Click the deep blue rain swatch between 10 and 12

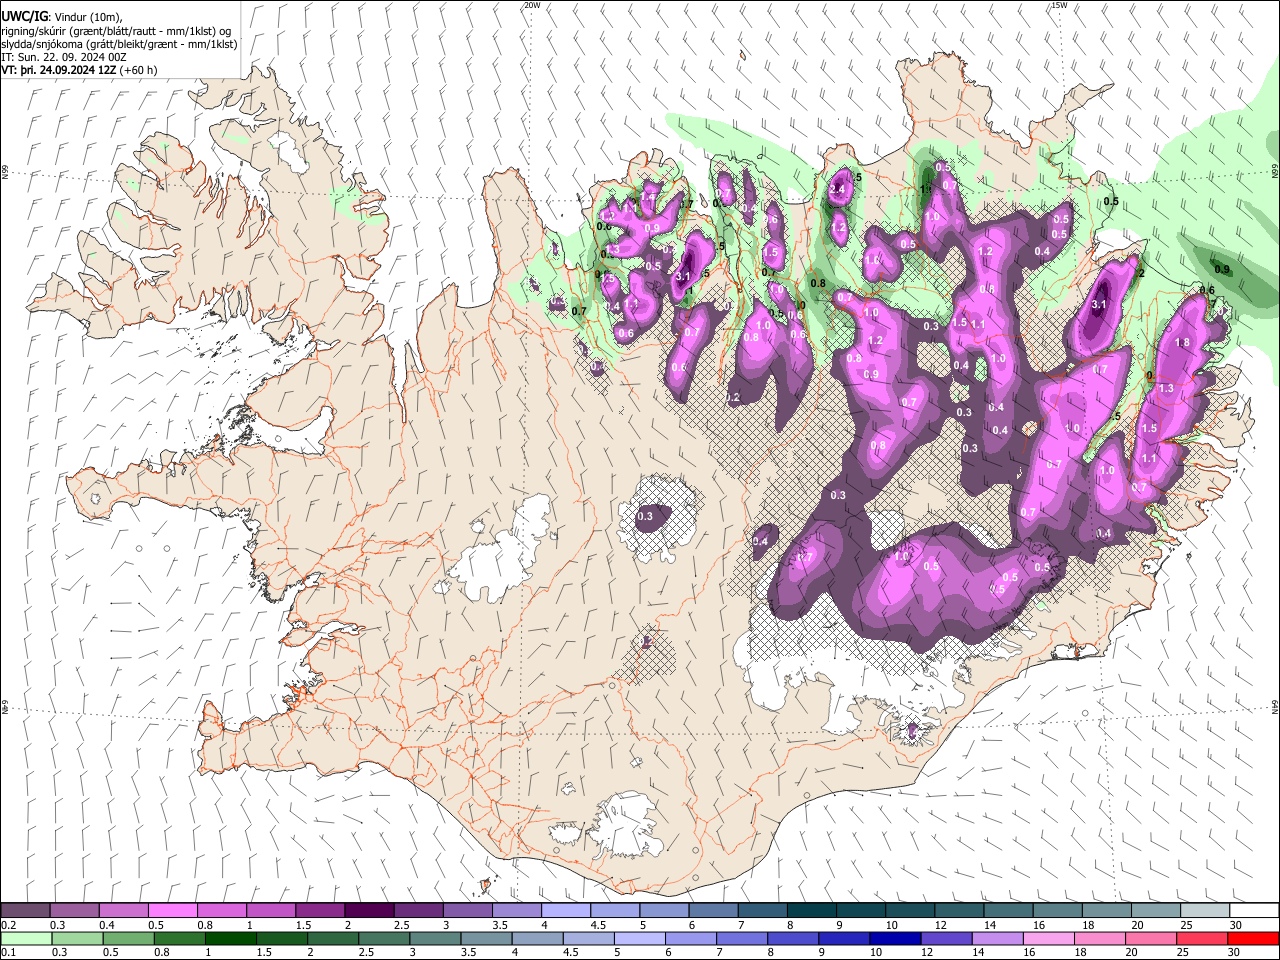[x=895, y=939]
